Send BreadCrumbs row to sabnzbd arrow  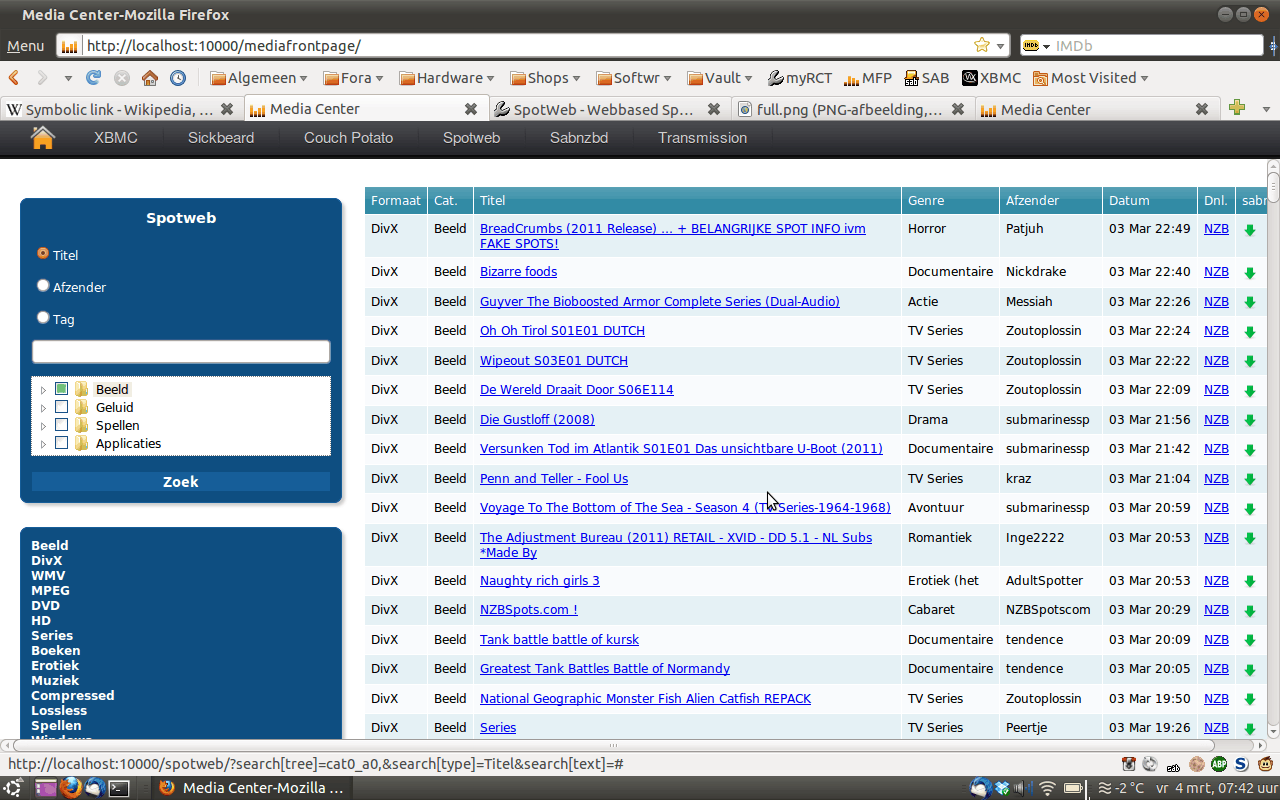click(x=1250, y=230)
